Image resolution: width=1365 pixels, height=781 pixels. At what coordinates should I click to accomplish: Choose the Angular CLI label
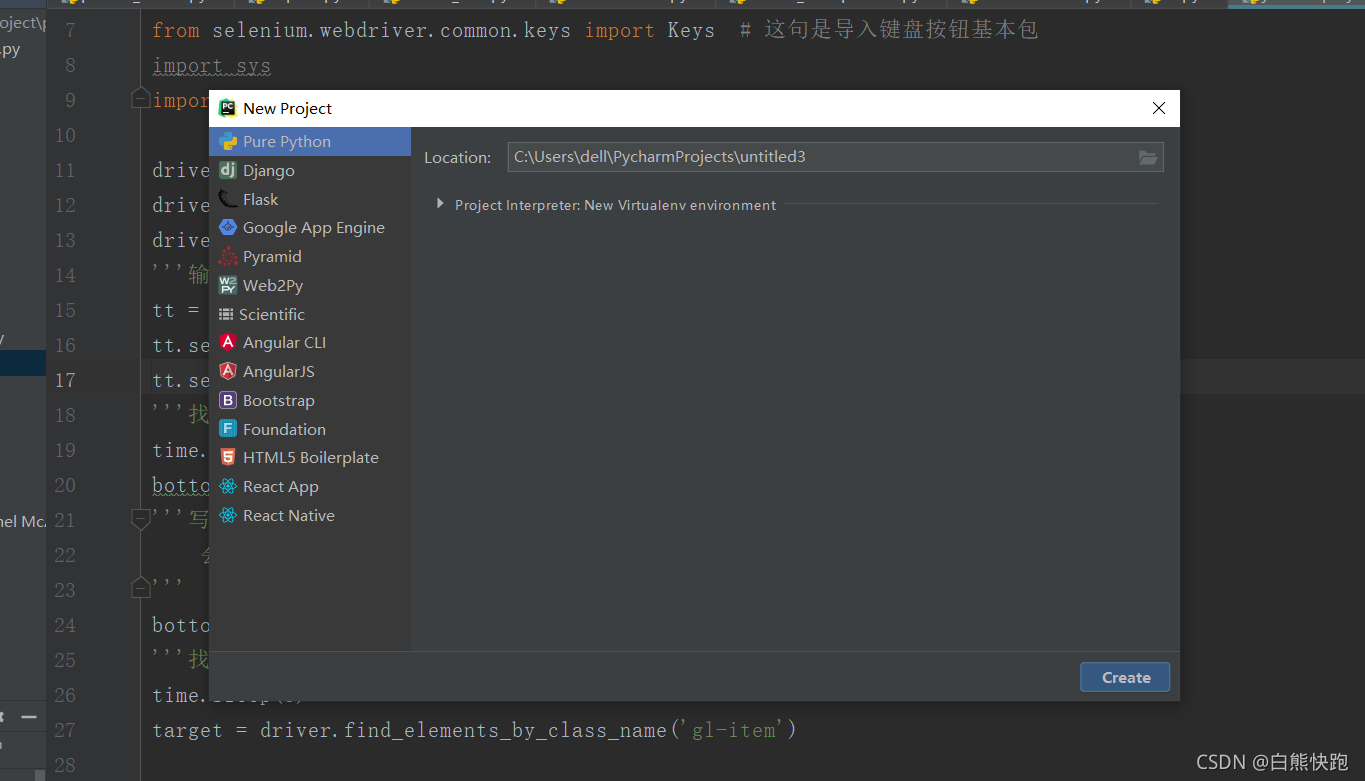click(285, 342)
